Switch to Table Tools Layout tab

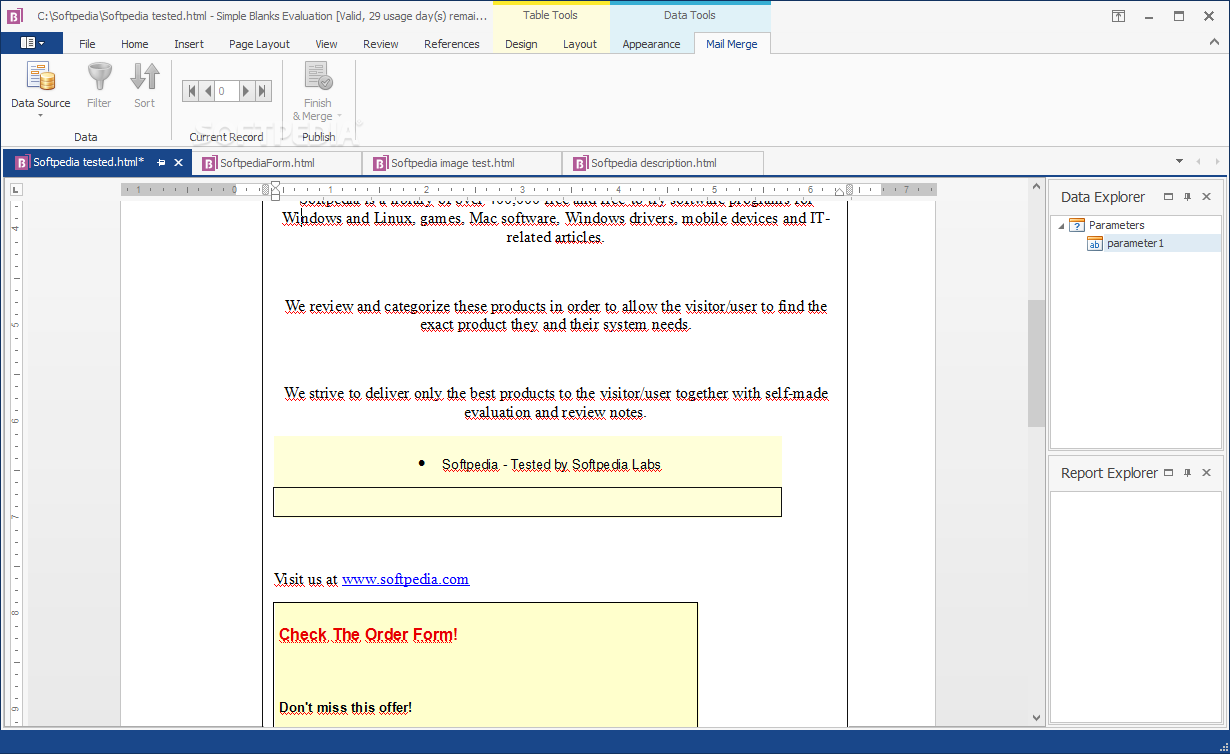(580, 44)
